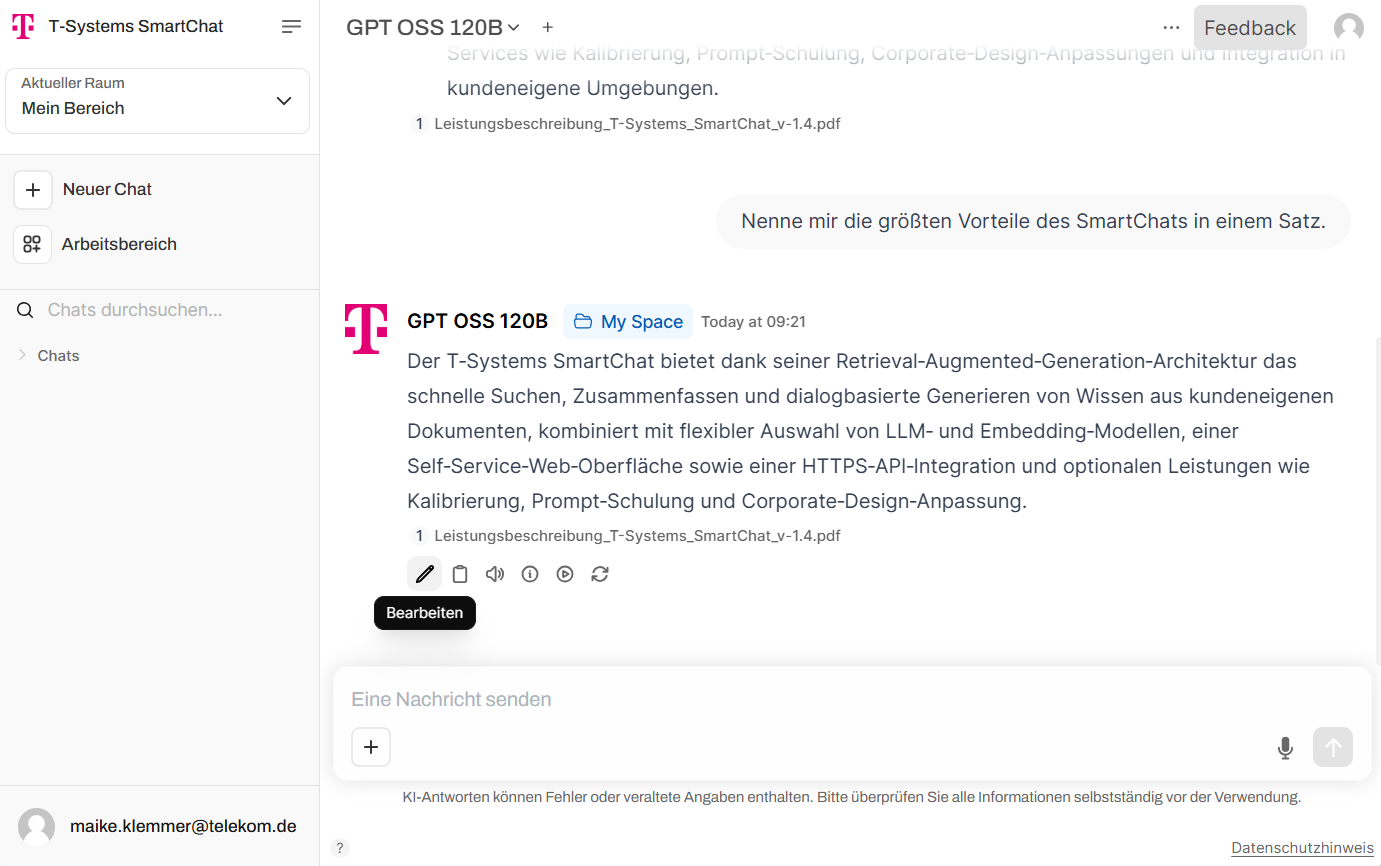Viewport: 1381px width, 866px height.
Task: Open the PDF citation above the user message
Action: coord(627,124)
